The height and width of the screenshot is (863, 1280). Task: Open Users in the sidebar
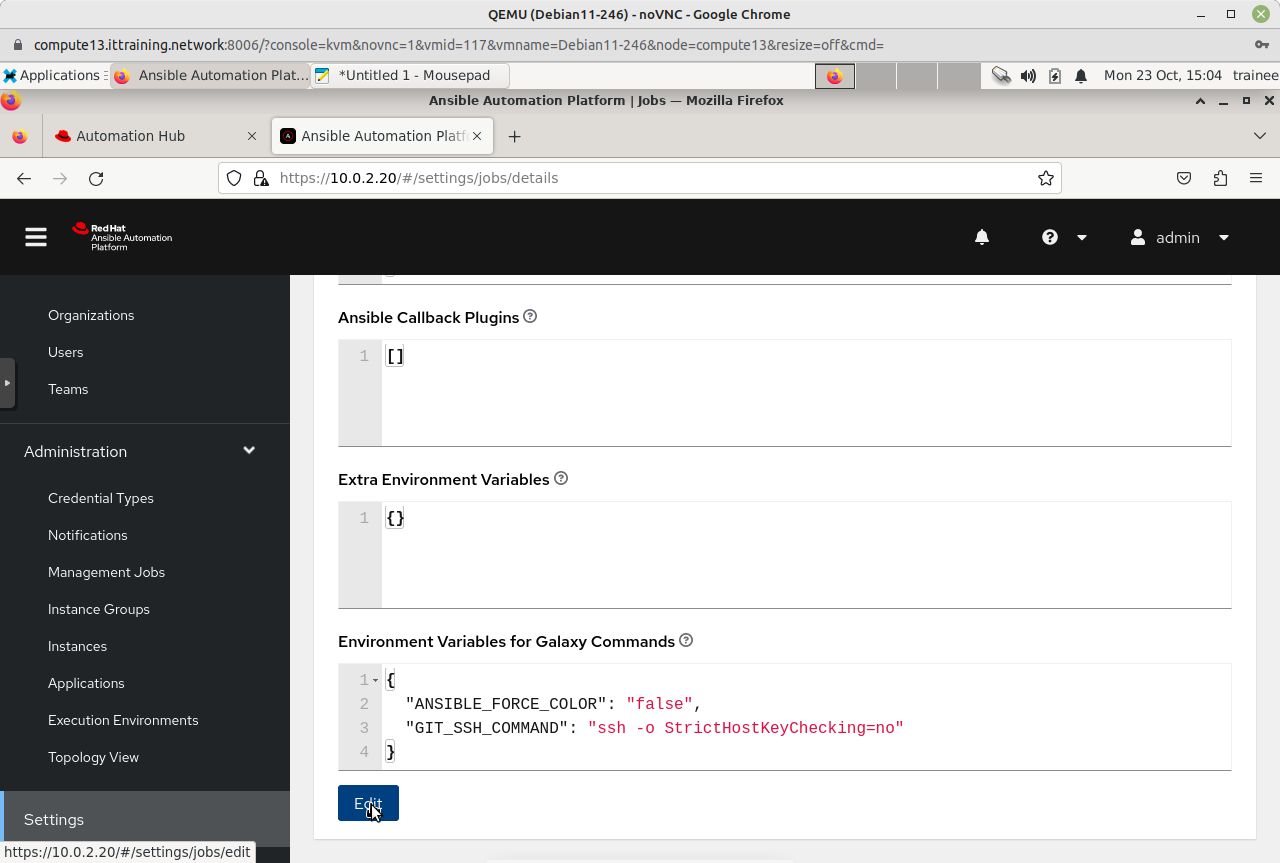(x=66, y=352)
